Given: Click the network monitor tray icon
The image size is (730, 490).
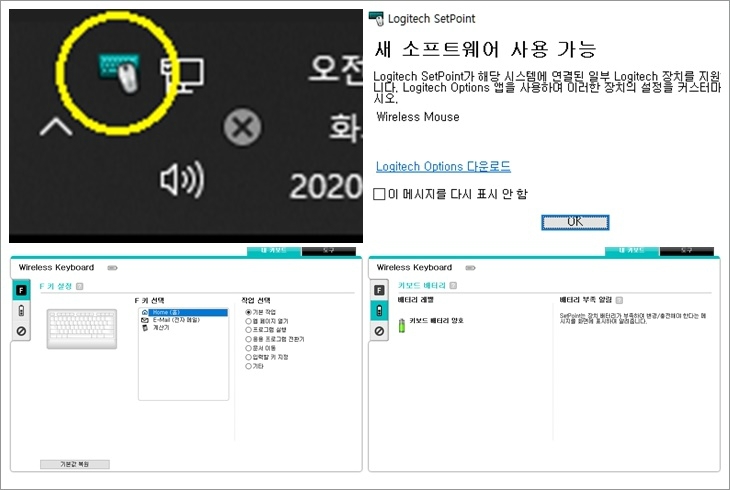Looking at the screenshot, I should 182,75.
